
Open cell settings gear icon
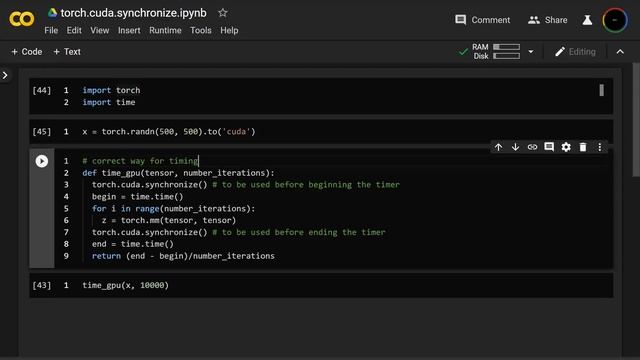pyautogui.click(x=566, y=147)
